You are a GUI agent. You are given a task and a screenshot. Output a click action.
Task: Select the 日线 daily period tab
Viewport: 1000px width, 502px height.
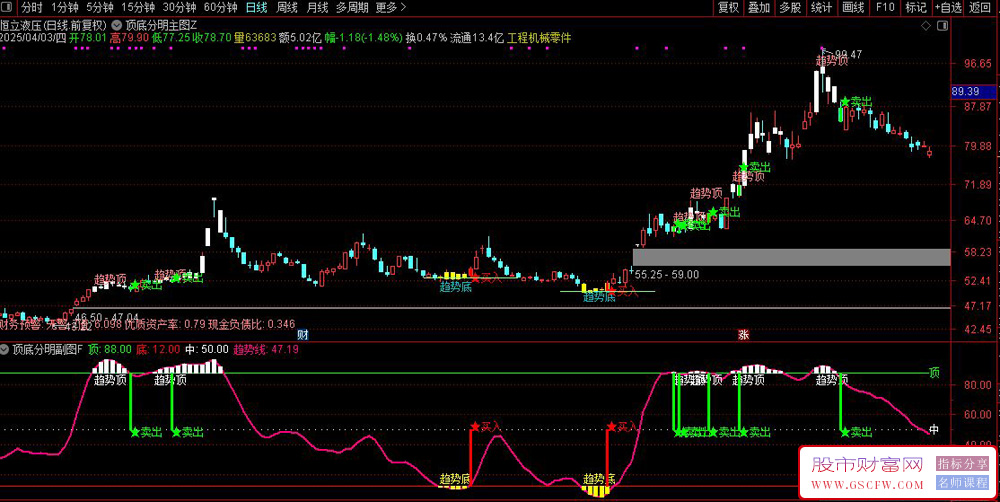coord(256,8)
